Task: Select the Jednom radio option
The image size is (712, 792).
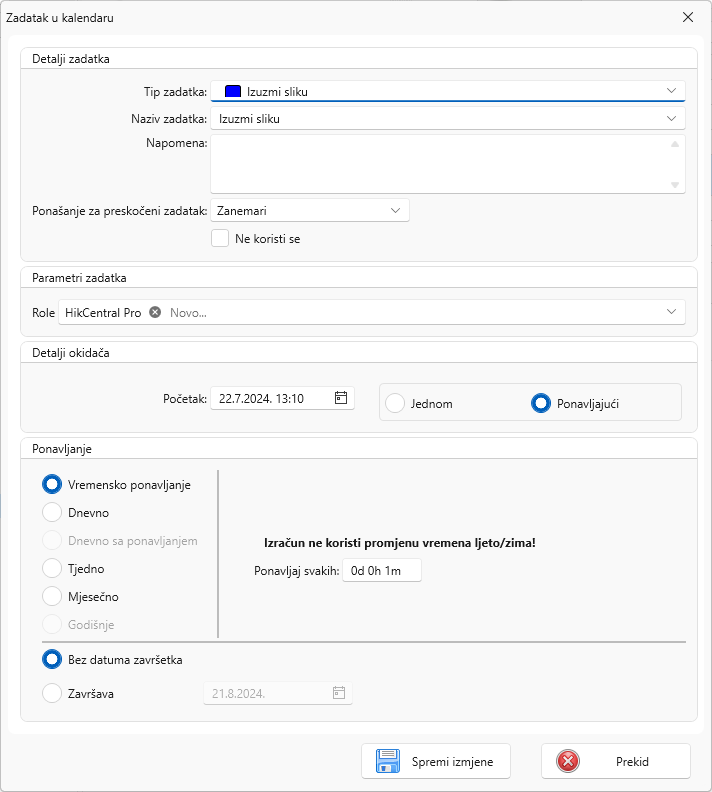Action: coord(396,403)
